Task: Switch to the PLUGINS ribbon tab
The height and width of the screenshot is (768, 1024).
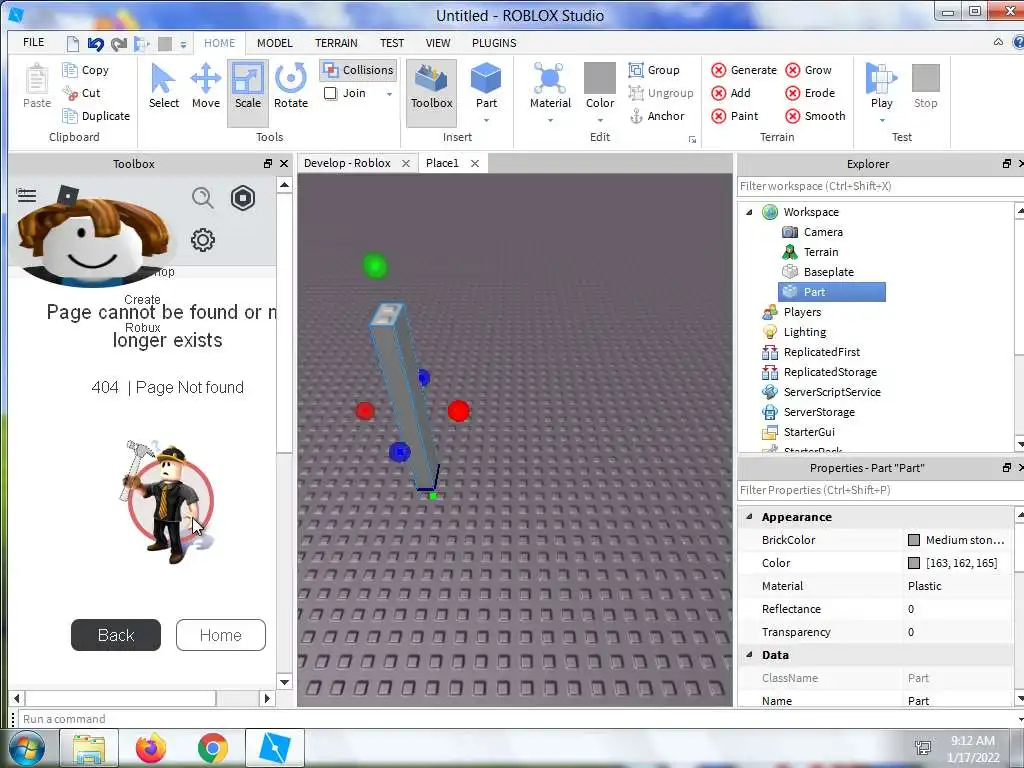Action: [x=494, y=43]
